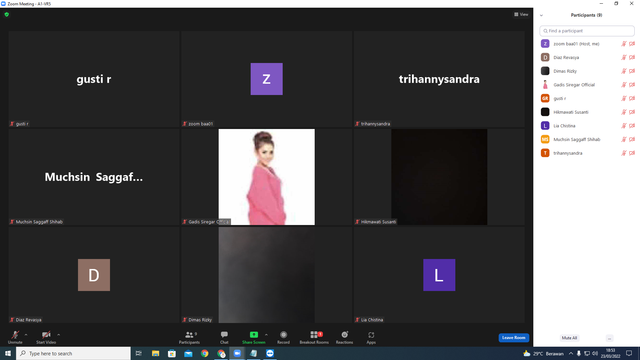The width and height of the screenshot is (640, 360).
Task: Open the Windows Start menu
Action: [x=8, y=353]
